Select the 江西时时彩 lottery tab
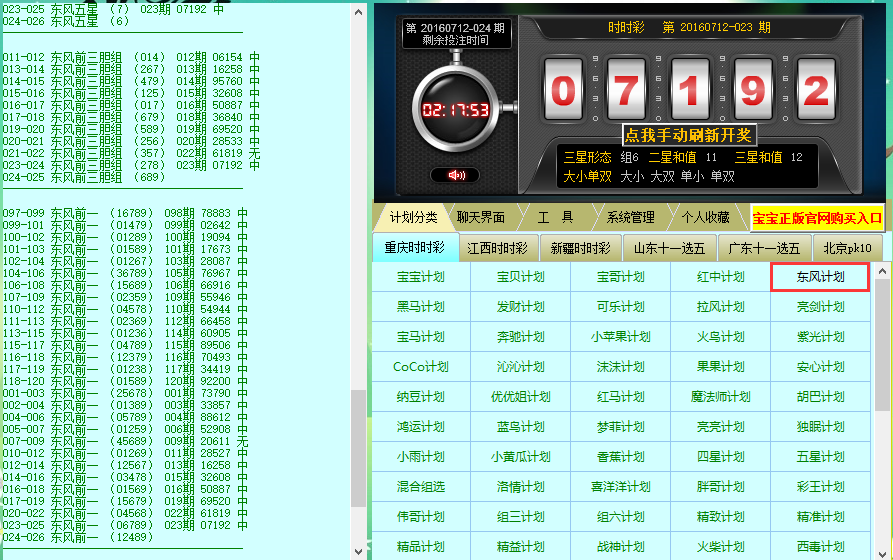The width and height of the screenshot is (893, 560). 497,248
